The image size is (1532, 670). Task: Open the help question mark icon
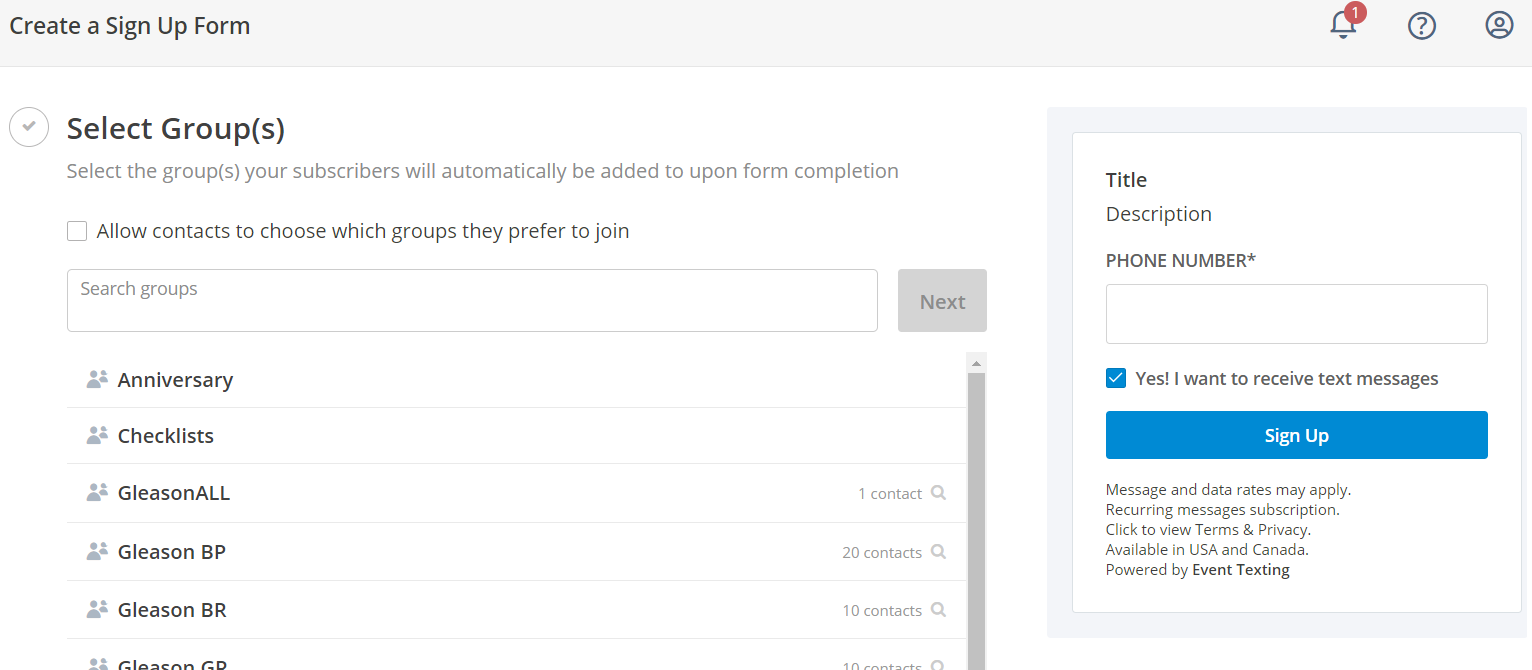[x=1422, y=25]
